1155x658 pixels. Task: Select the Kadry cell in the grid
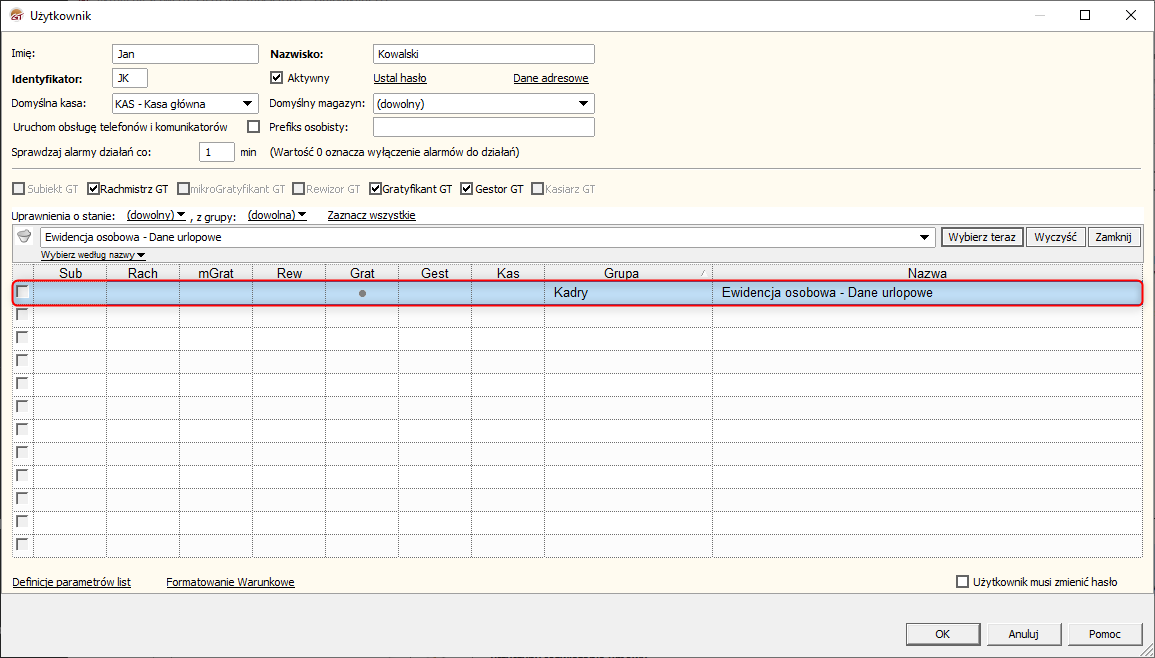[x=628, y=293]
